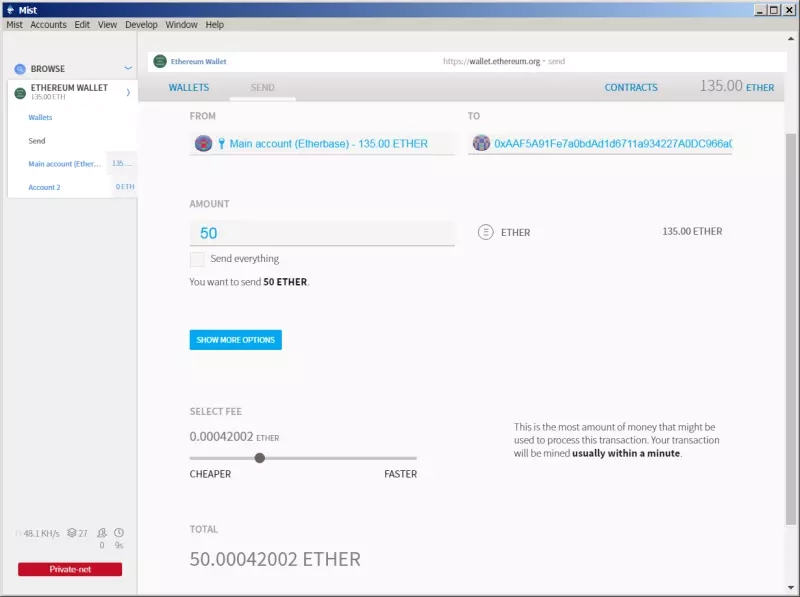Click the FASTER label

(x=401, y=474)
